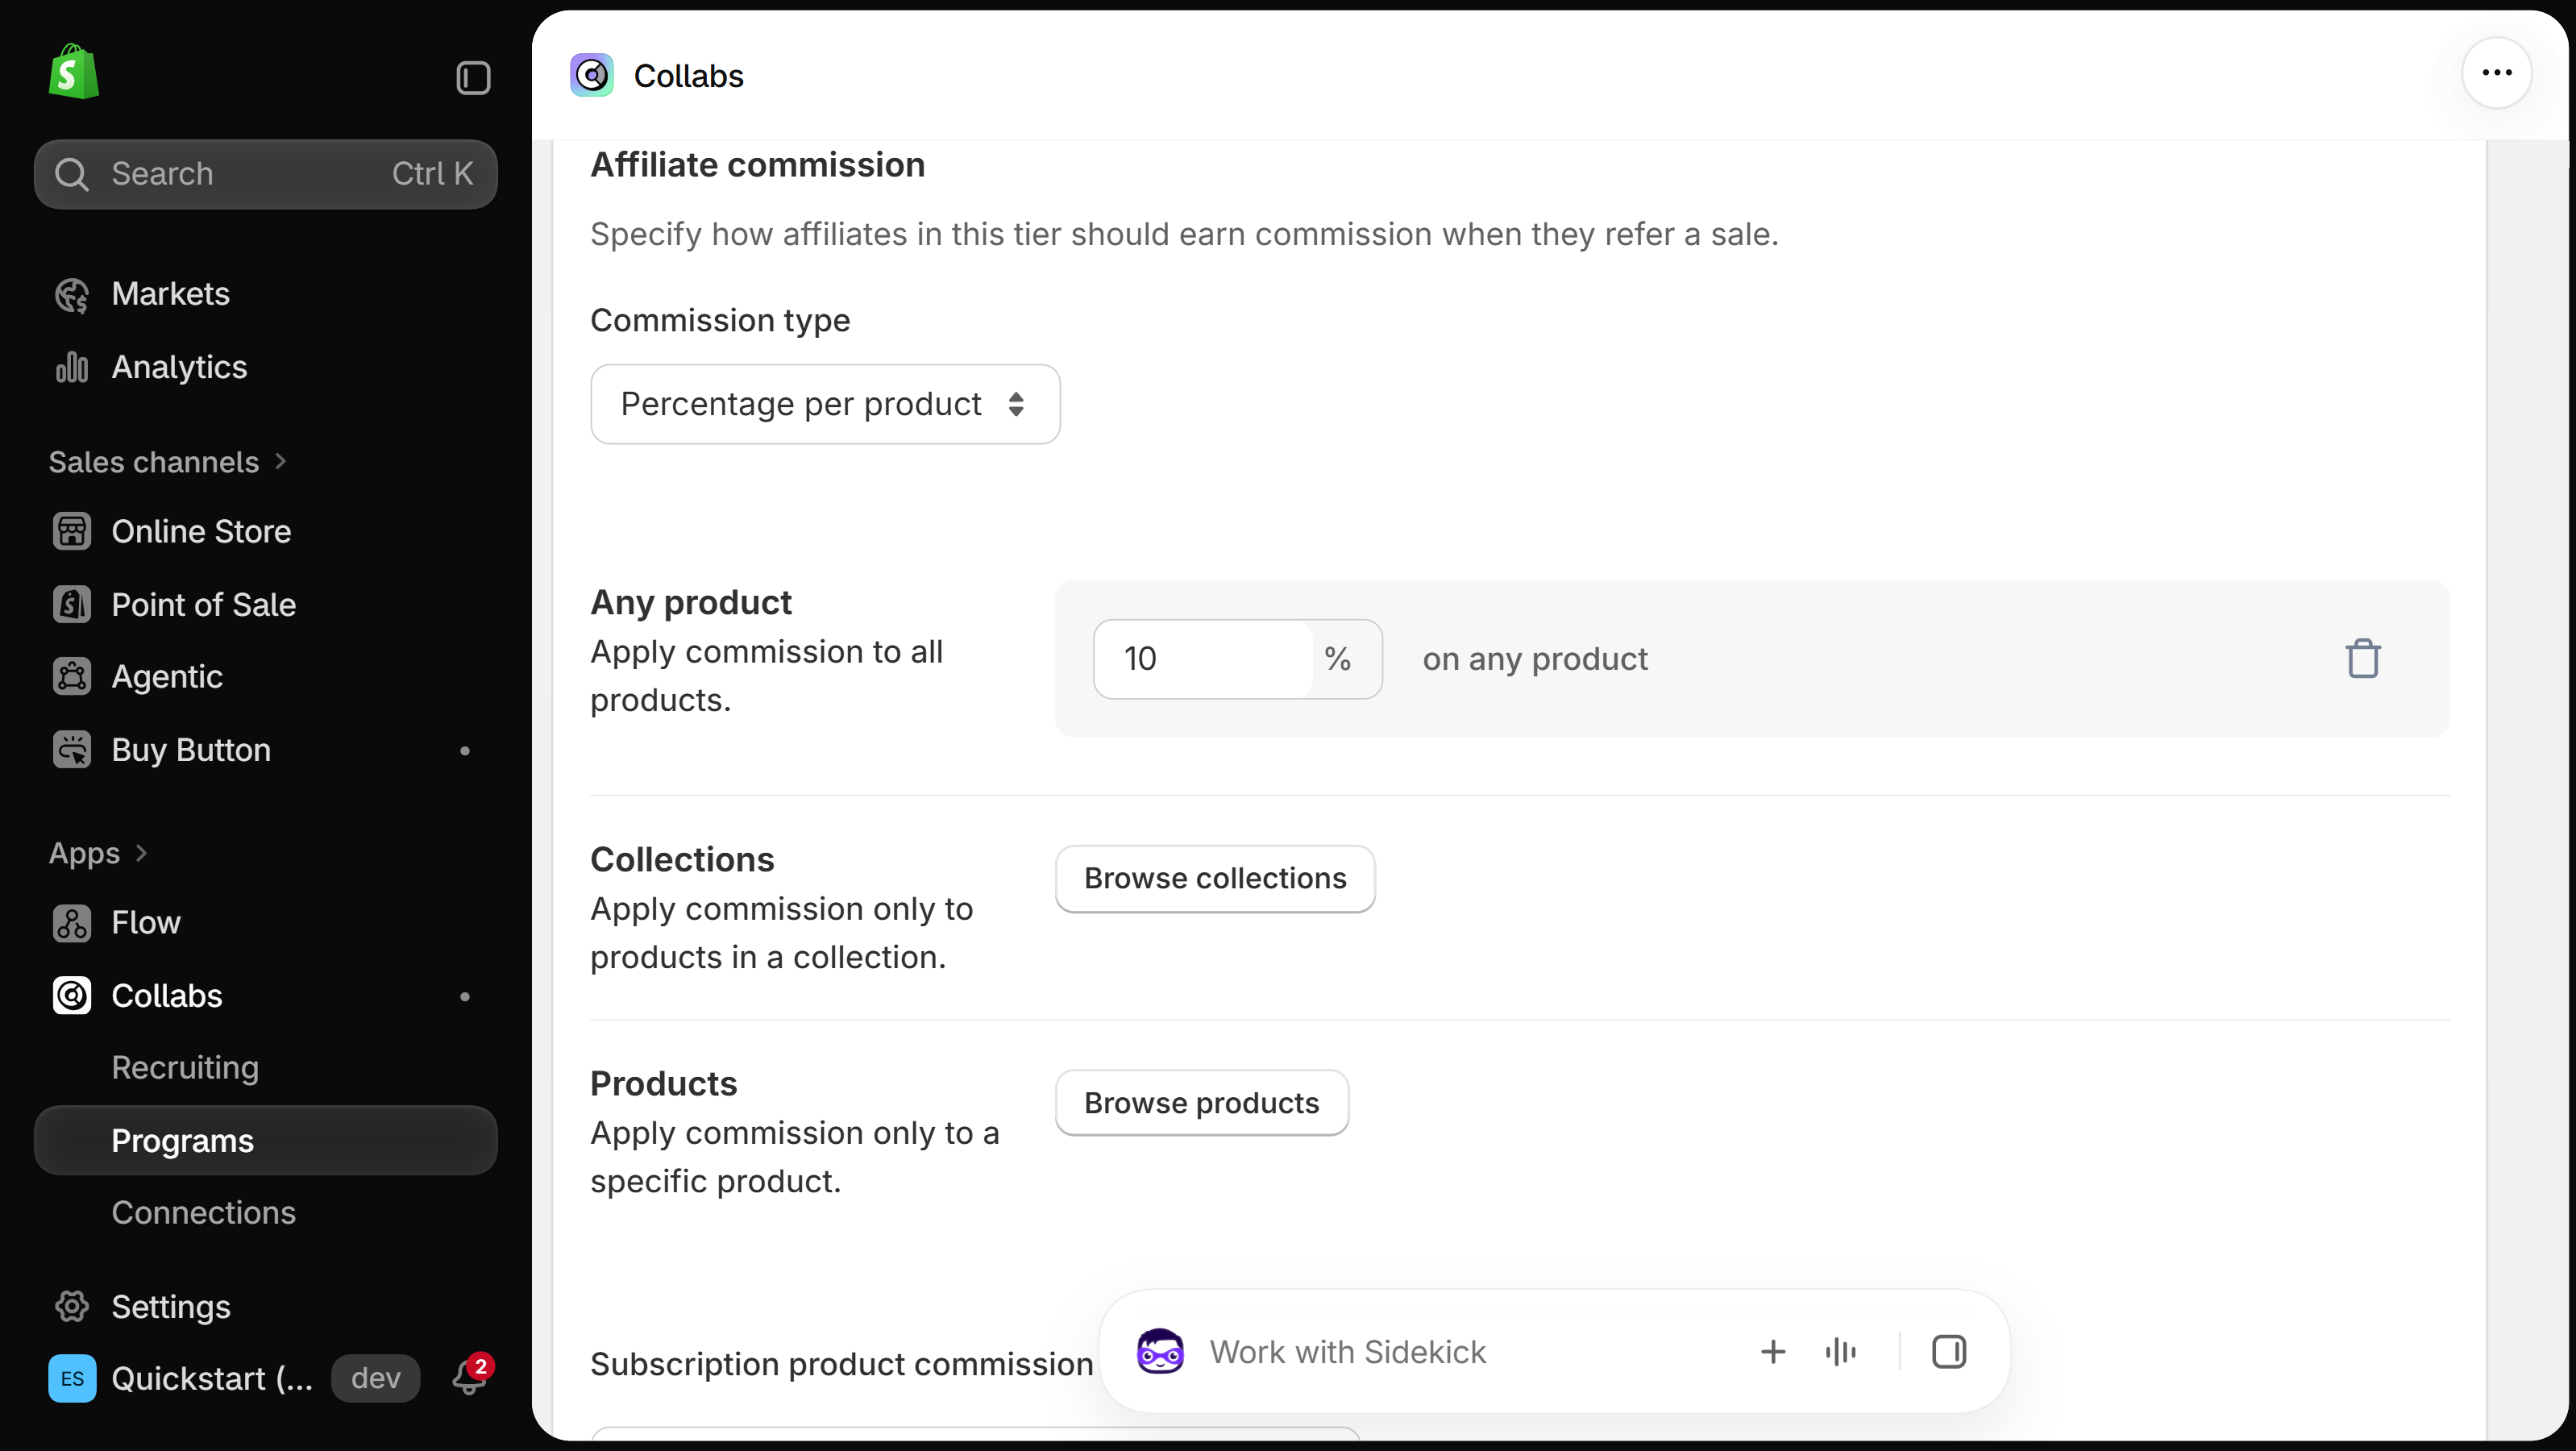Open Markets from the sidebar
This screenshot has width=2576, height=1451.
click(x=170, y=294)
